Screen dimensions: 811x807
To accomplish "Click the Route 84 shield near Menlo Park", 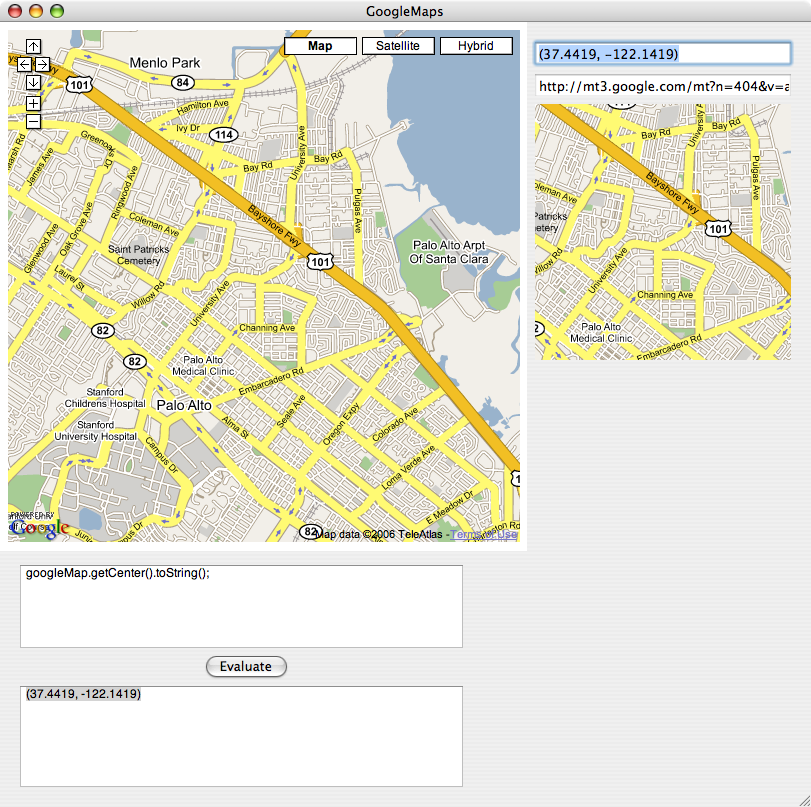I will (x=183, y=83).
